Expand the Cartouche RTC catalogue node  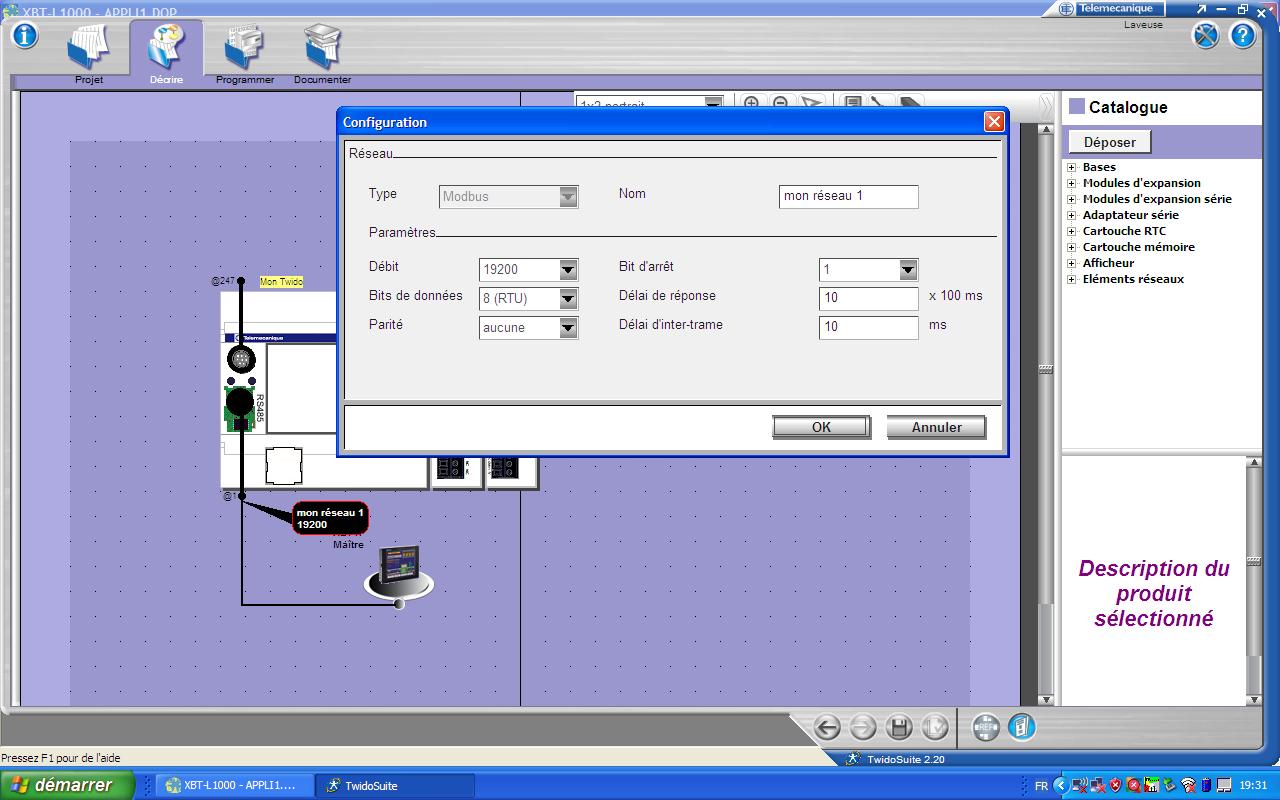[1072, 231]
